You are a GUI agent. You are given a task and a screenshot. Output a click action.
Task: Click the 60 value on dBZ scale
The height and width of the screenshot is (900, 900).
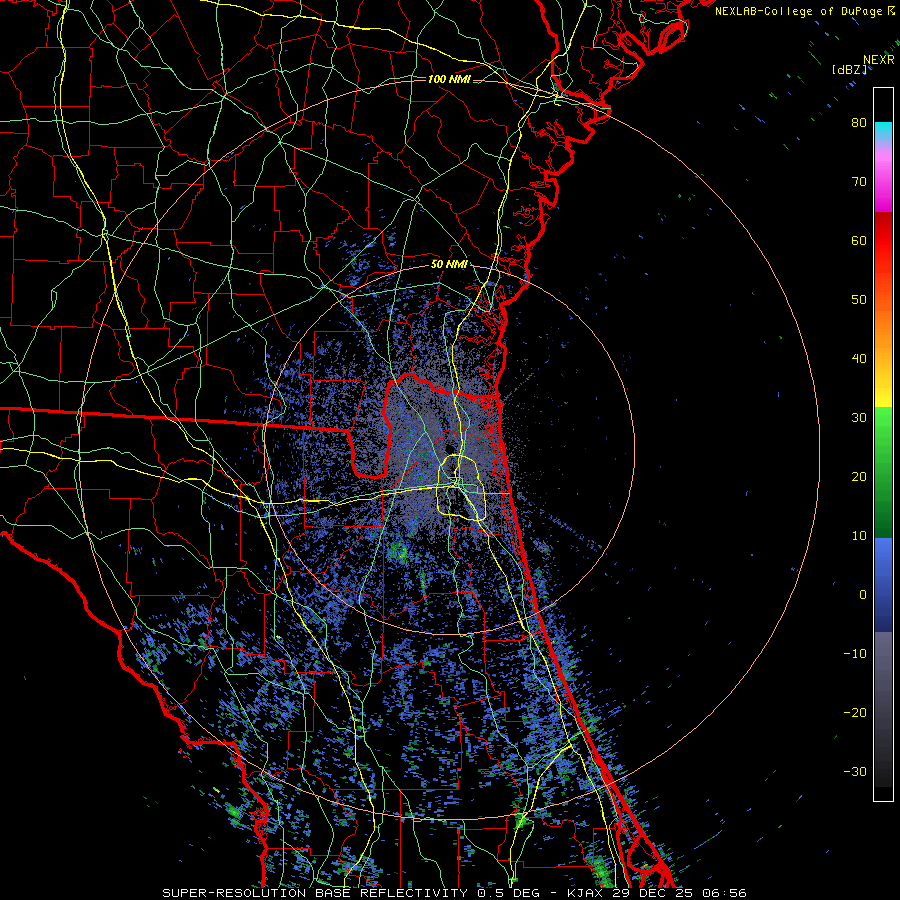click(x=859, y=240)
